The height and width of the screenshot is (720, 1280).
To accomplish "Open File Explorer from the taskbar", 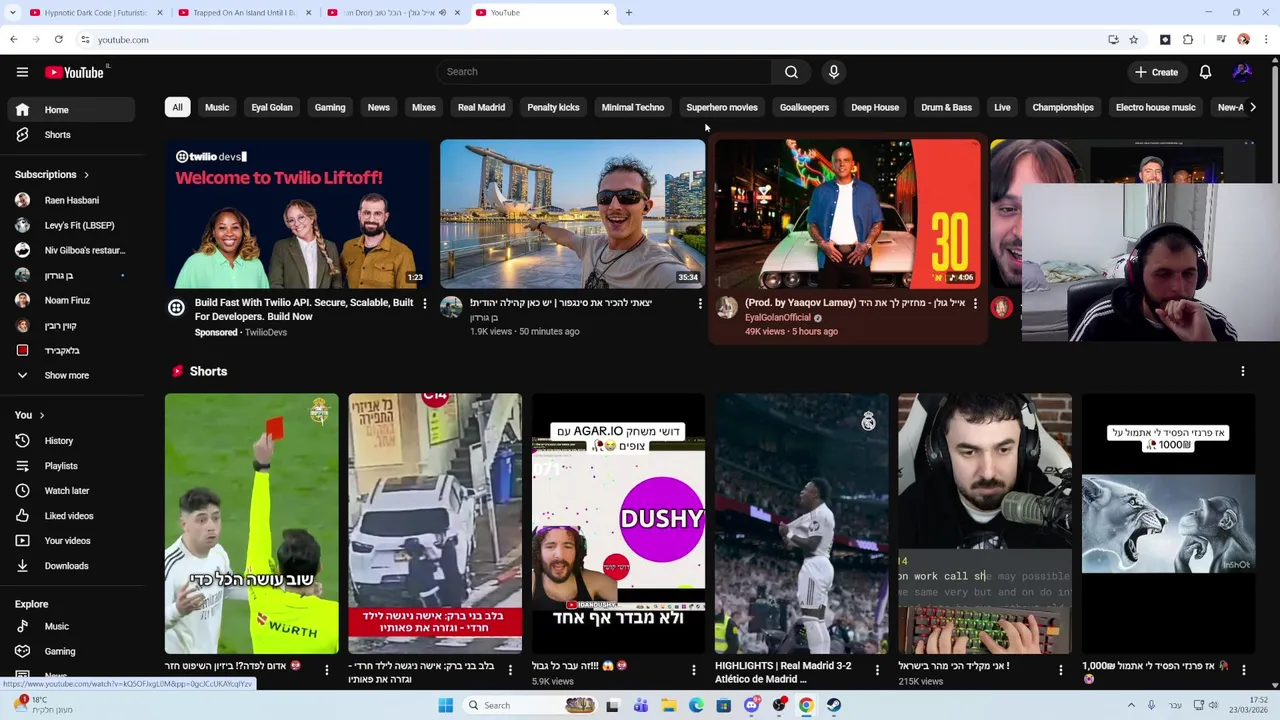I will (668, 705).
